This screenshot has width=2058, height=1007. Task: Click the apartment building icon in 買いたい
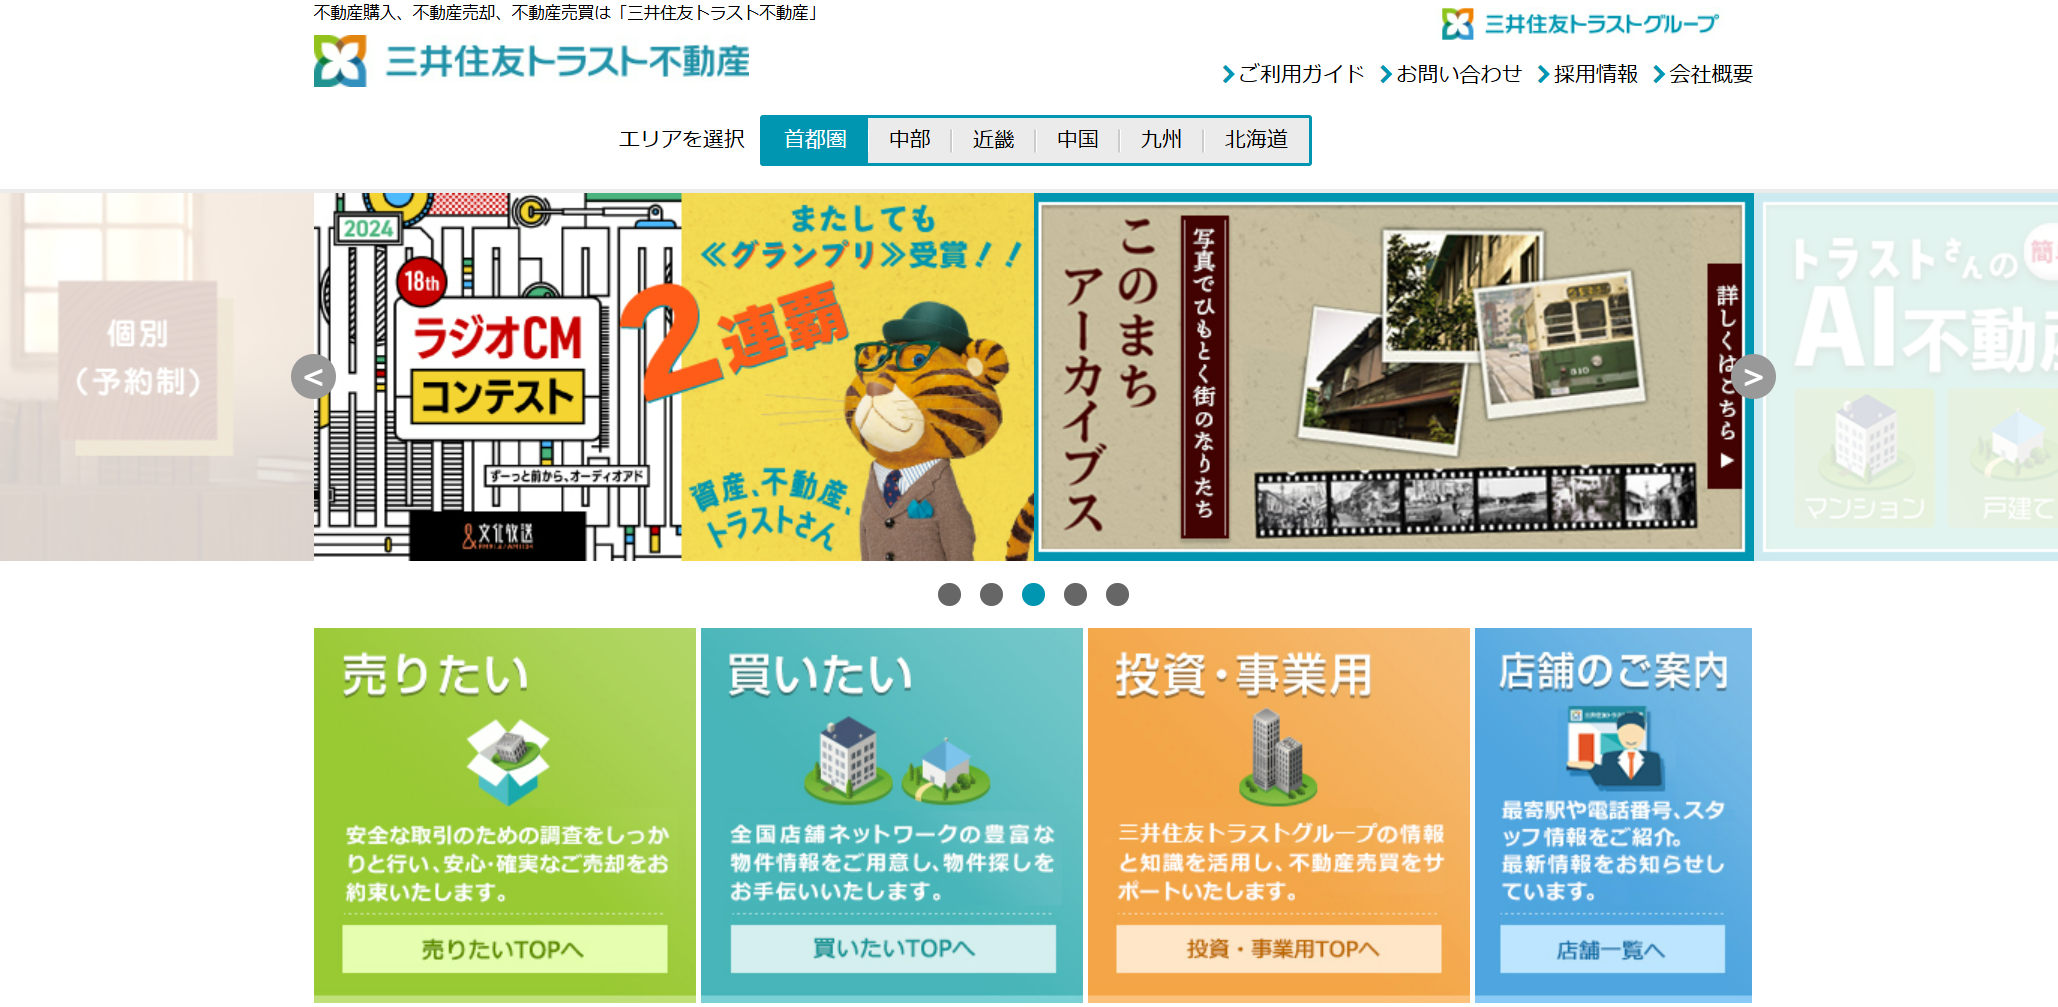point(848,758)
